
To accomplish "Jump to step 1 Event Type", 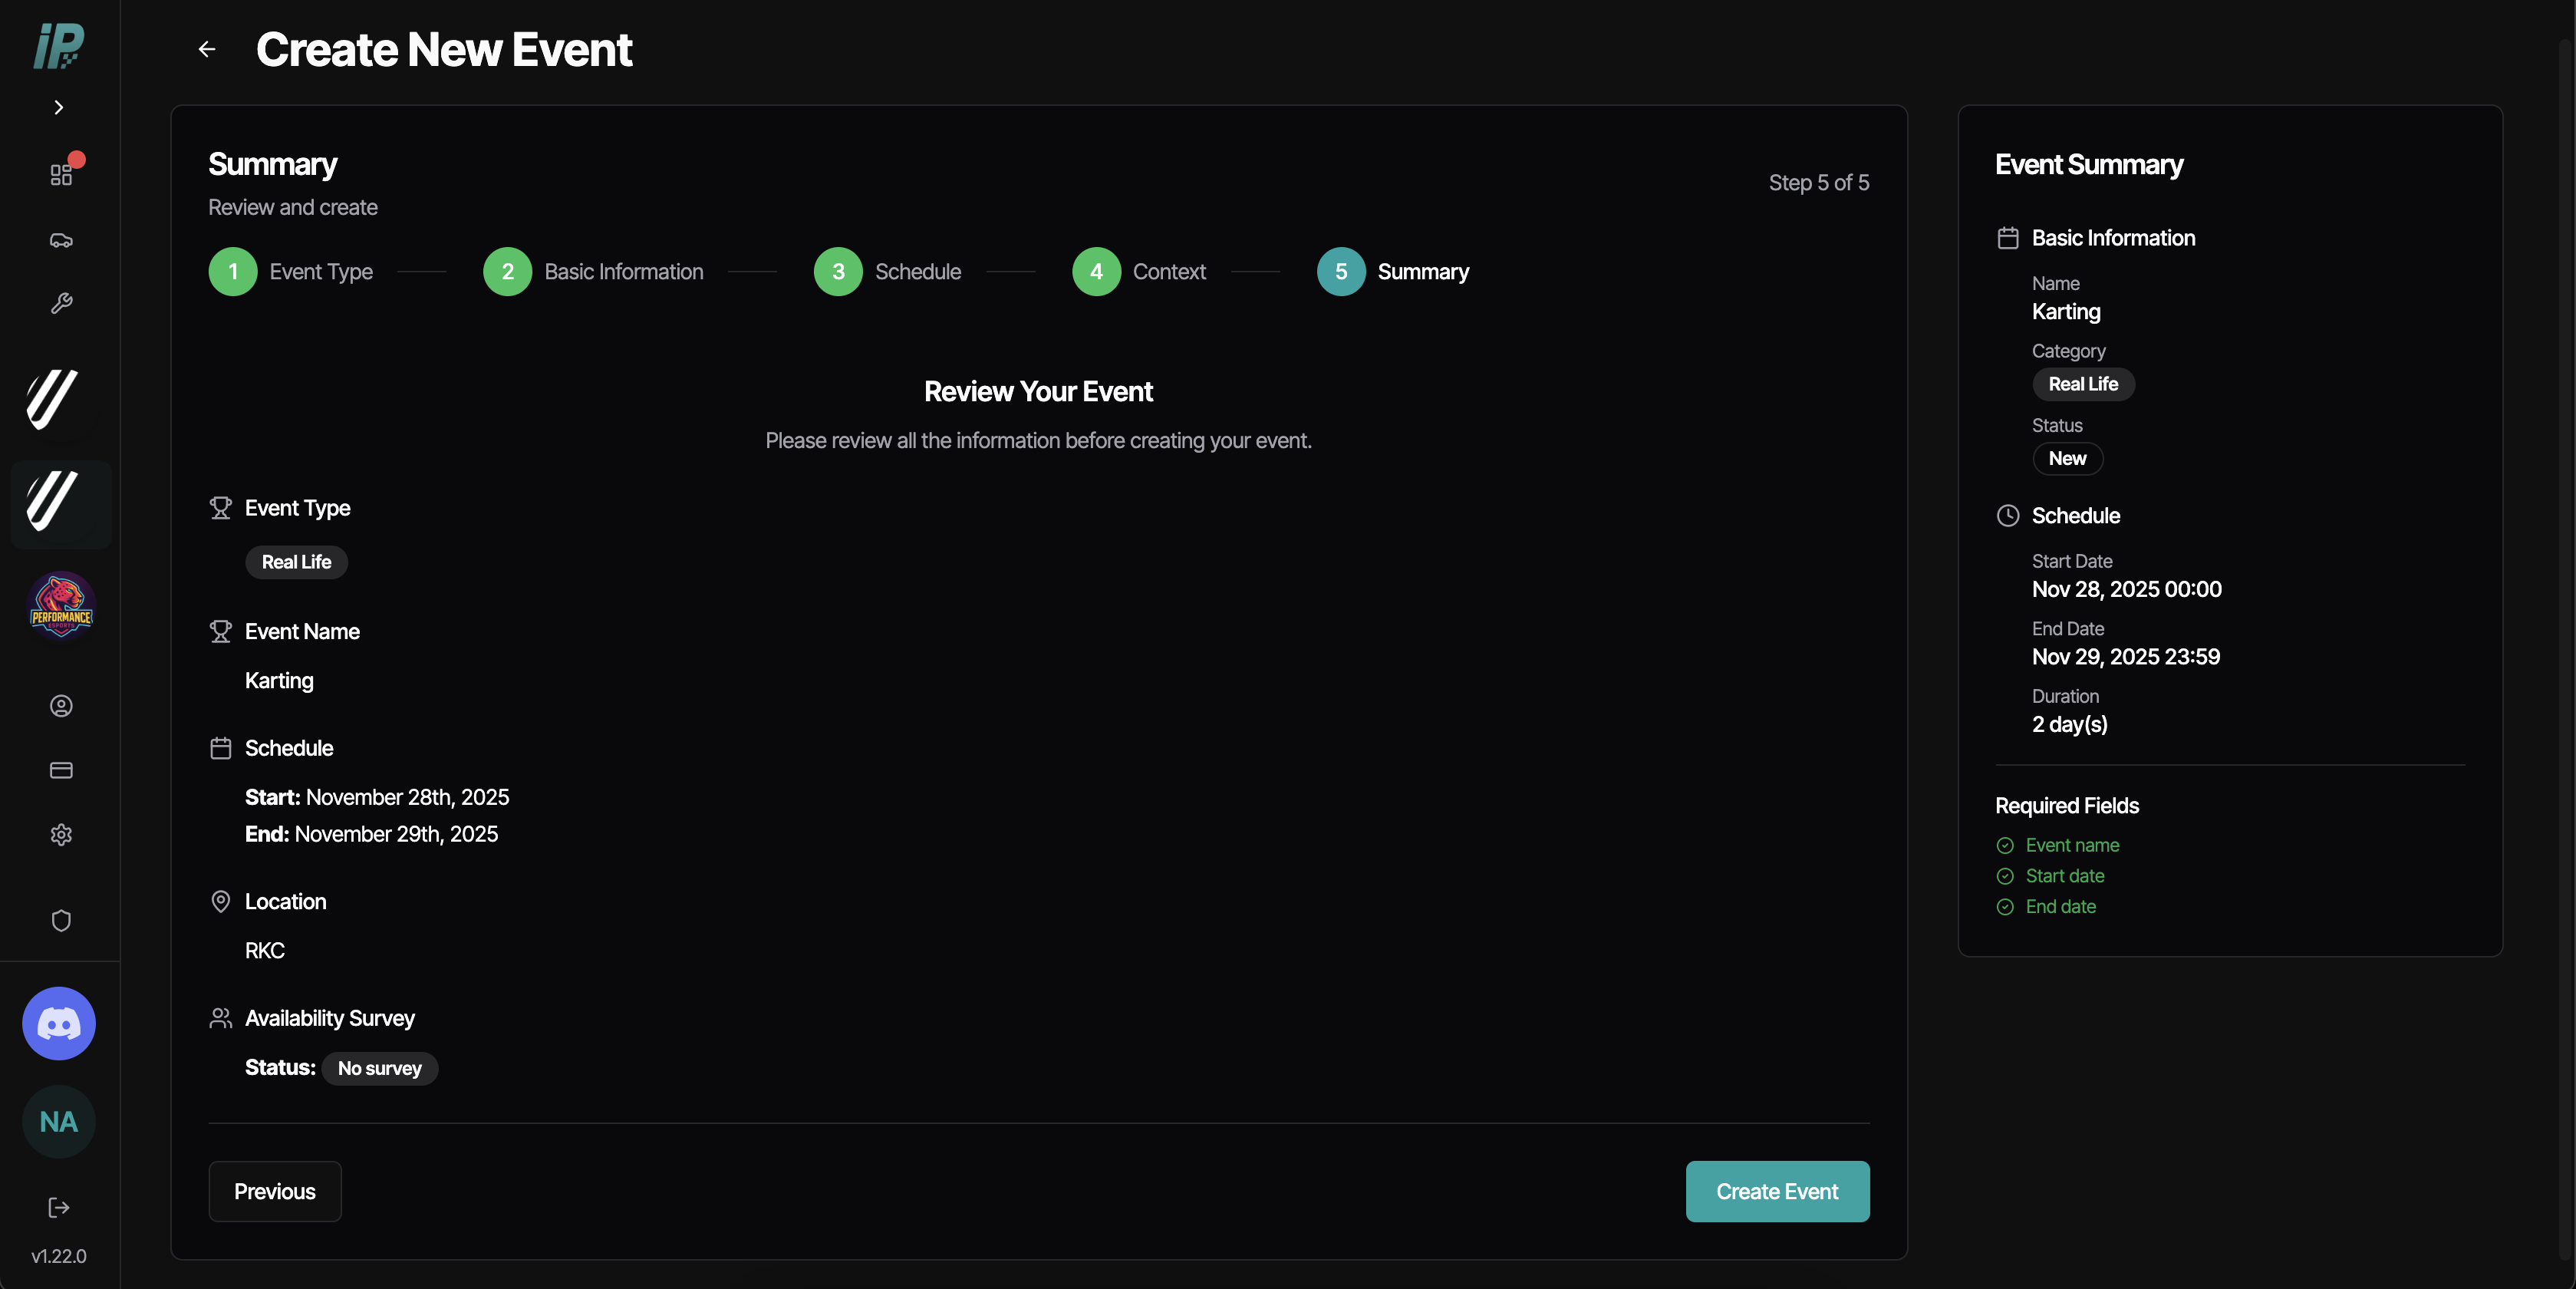I will (x=291, y=271).
